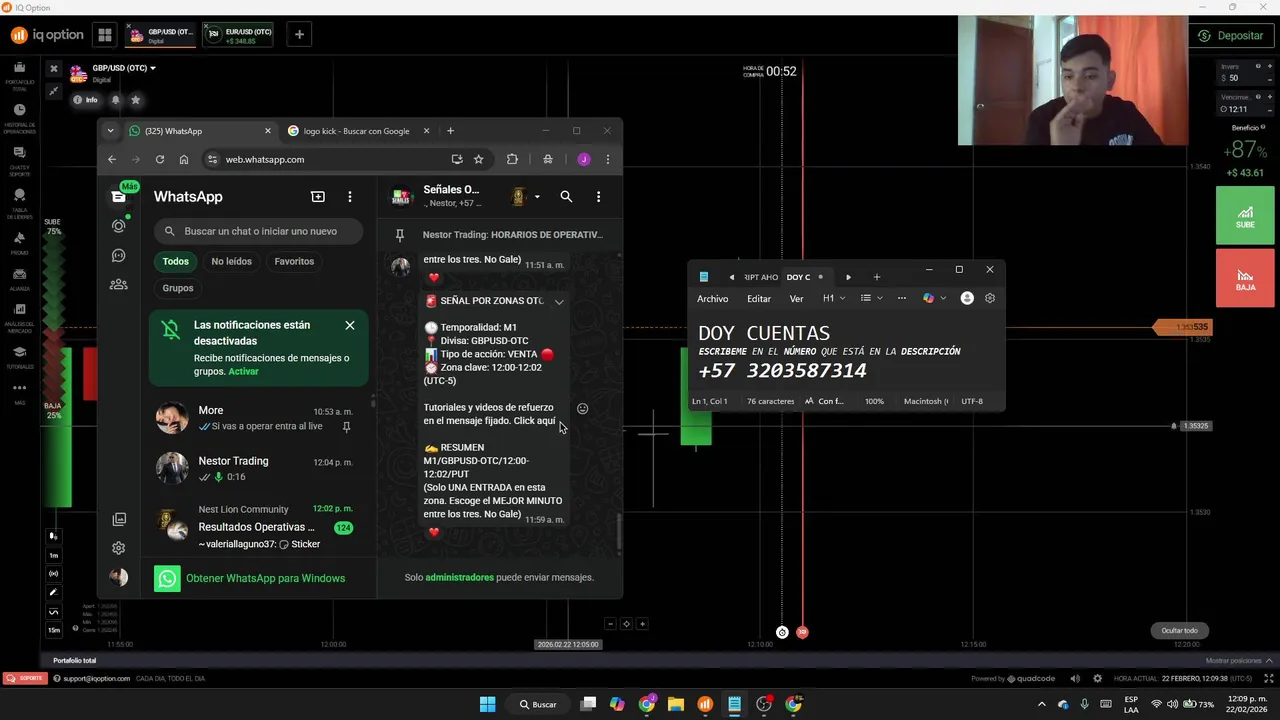Open Notepad H1 heading dropdown
1280x720 pixels.
tap(834, 298)
